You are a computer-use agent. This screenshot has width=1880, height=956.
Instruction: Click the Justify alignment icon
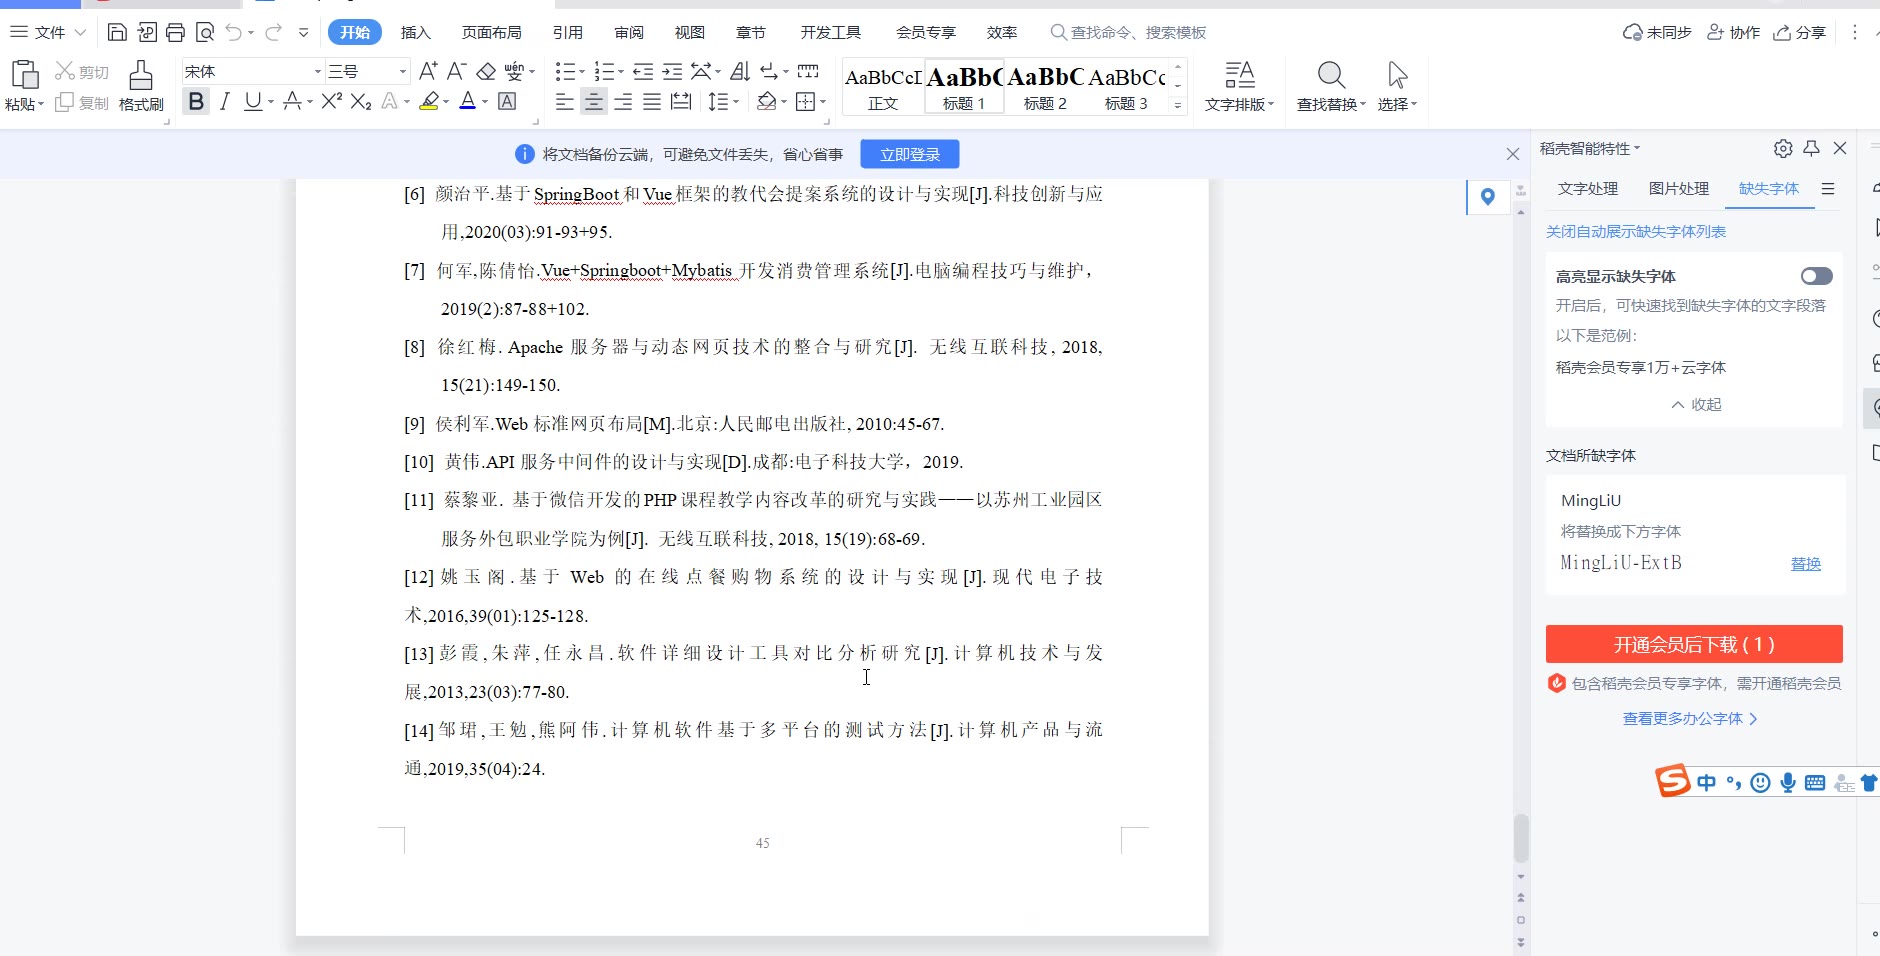pyautogui.click(x=652, y=101)
